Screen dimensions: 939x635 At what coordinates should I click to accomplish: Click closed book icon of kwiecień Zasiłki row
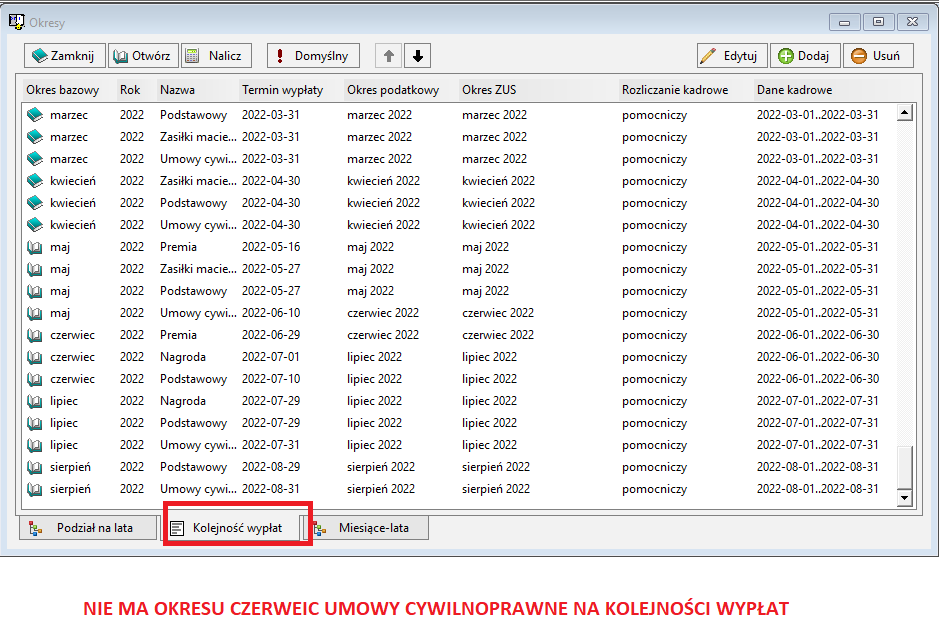tap(35, 180)
